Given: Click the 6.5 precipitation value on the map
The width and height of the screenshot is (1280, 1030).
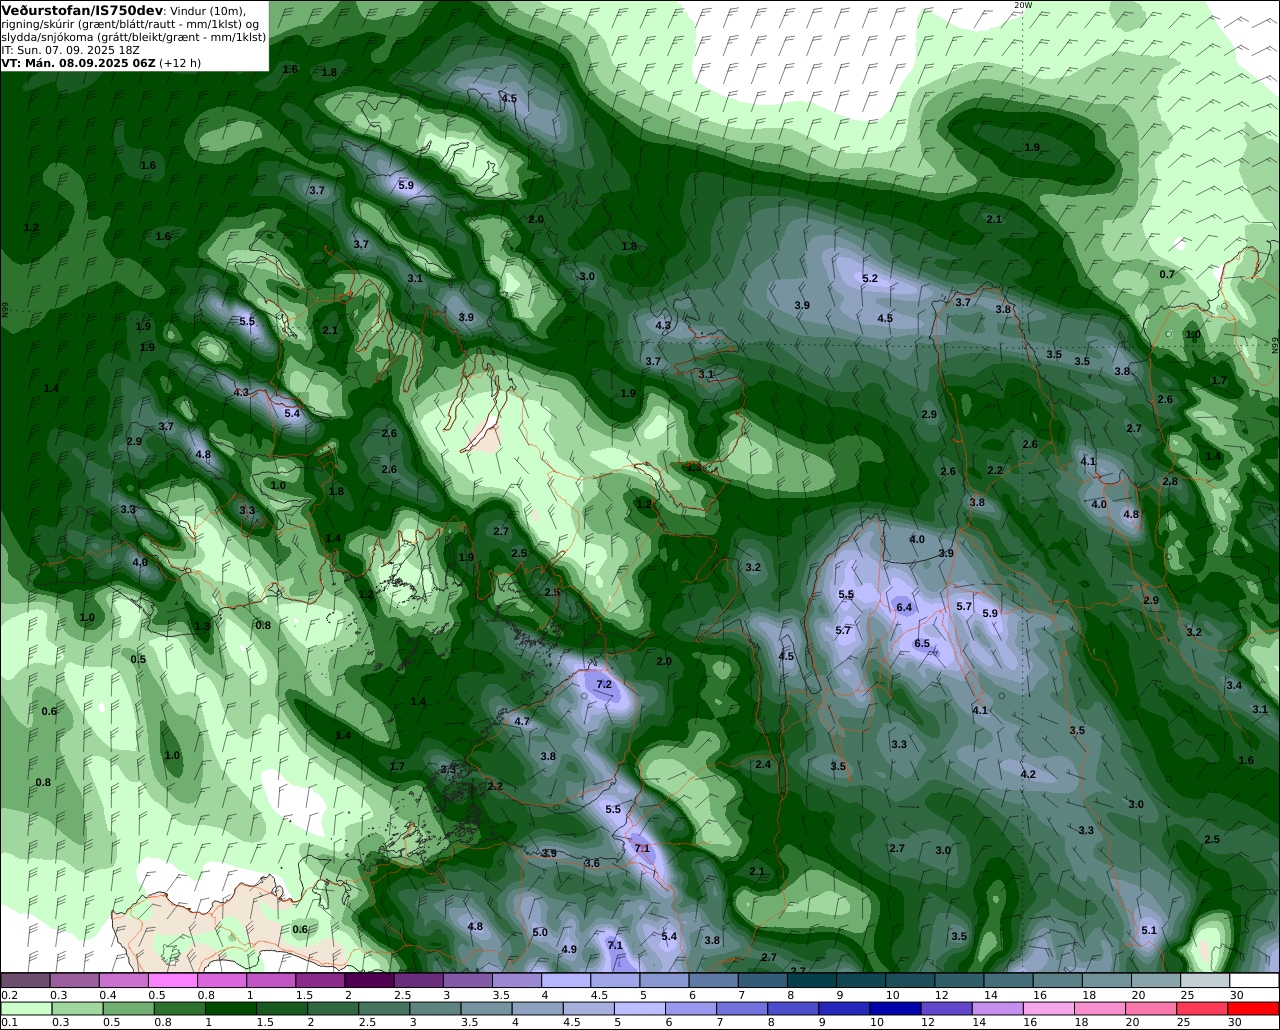Looking at the screenshot, I should click(922, 643).
